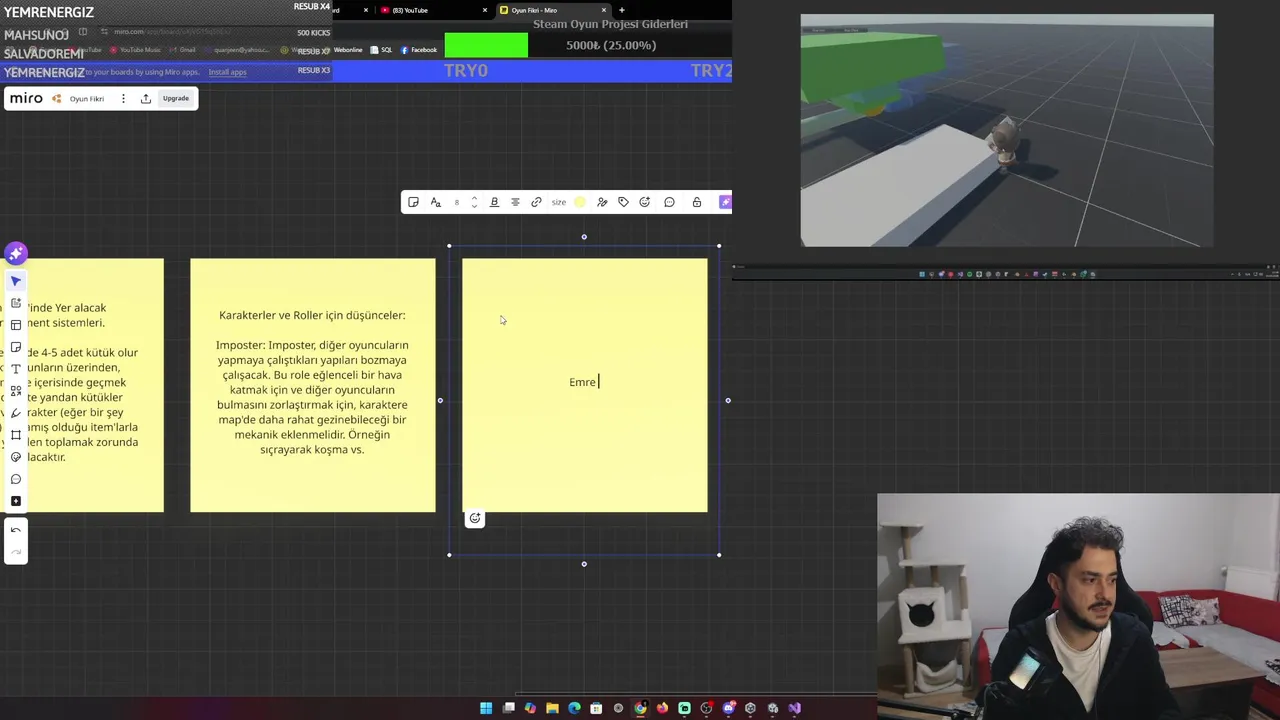Click the game preview viewport
The width and height of the screenshot is (1280, 720).
tap(1007, 130)
